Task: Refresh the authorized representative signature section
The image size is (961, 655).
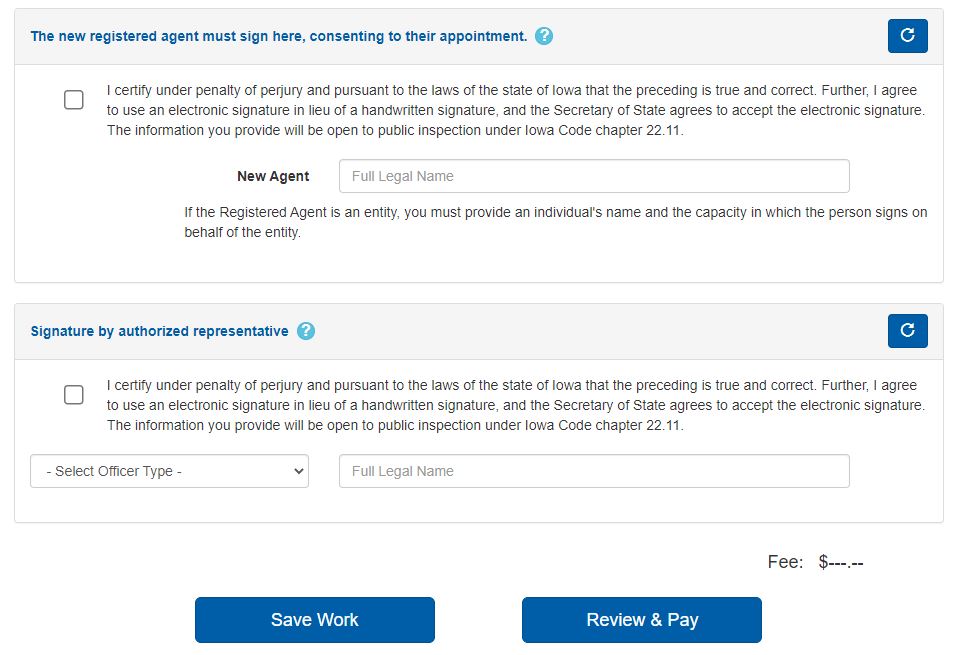Action: (x=907, y=331)
